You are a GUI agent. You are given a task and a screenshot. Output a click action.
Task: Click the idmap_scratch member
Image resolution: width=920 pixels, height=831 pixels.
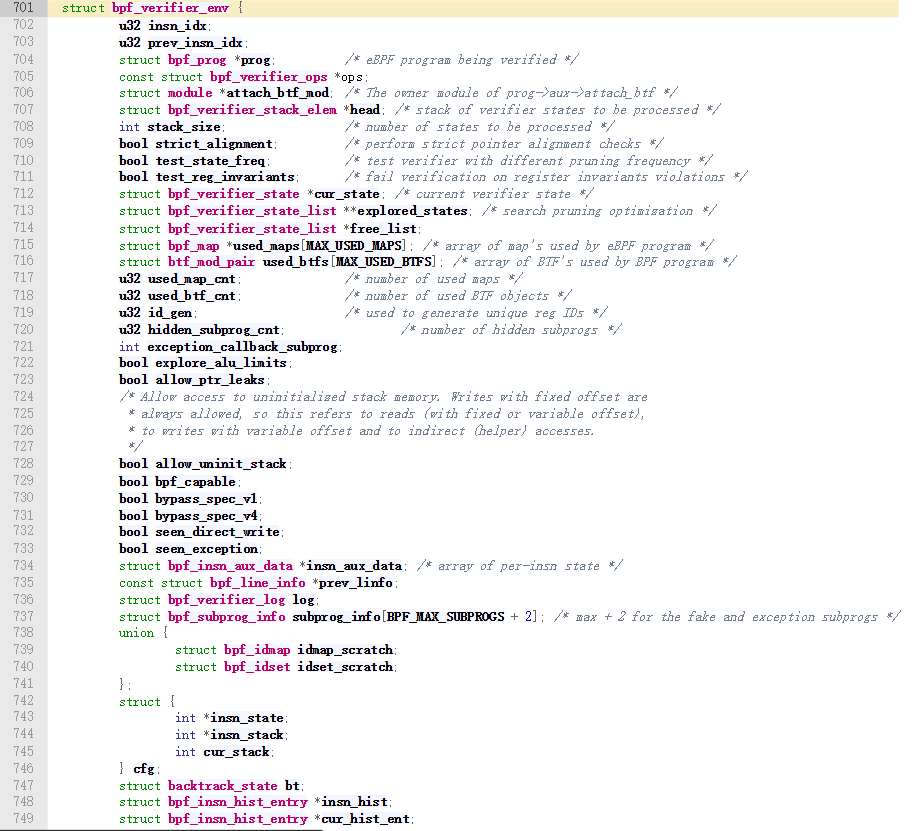[x=345, y=650]
